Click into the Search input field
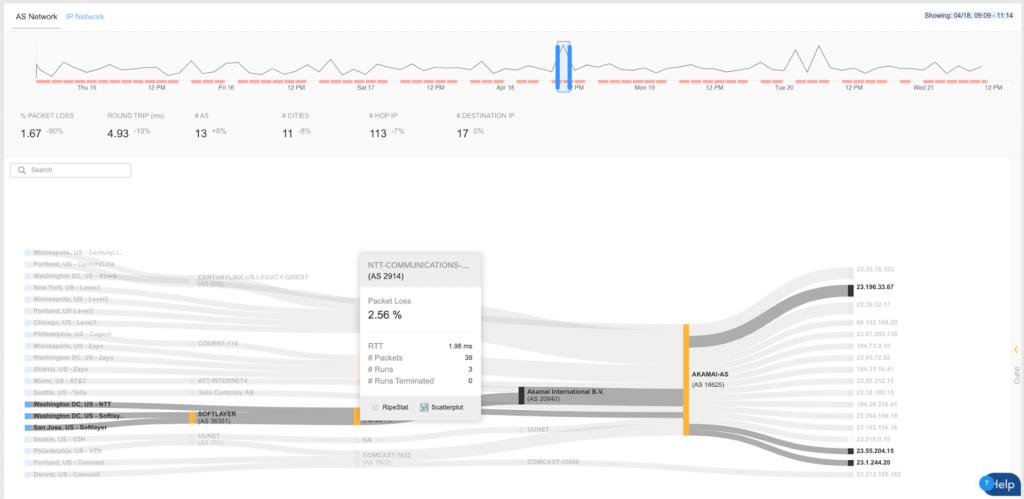Viewport: 1024px width, 499px height. 71,170
